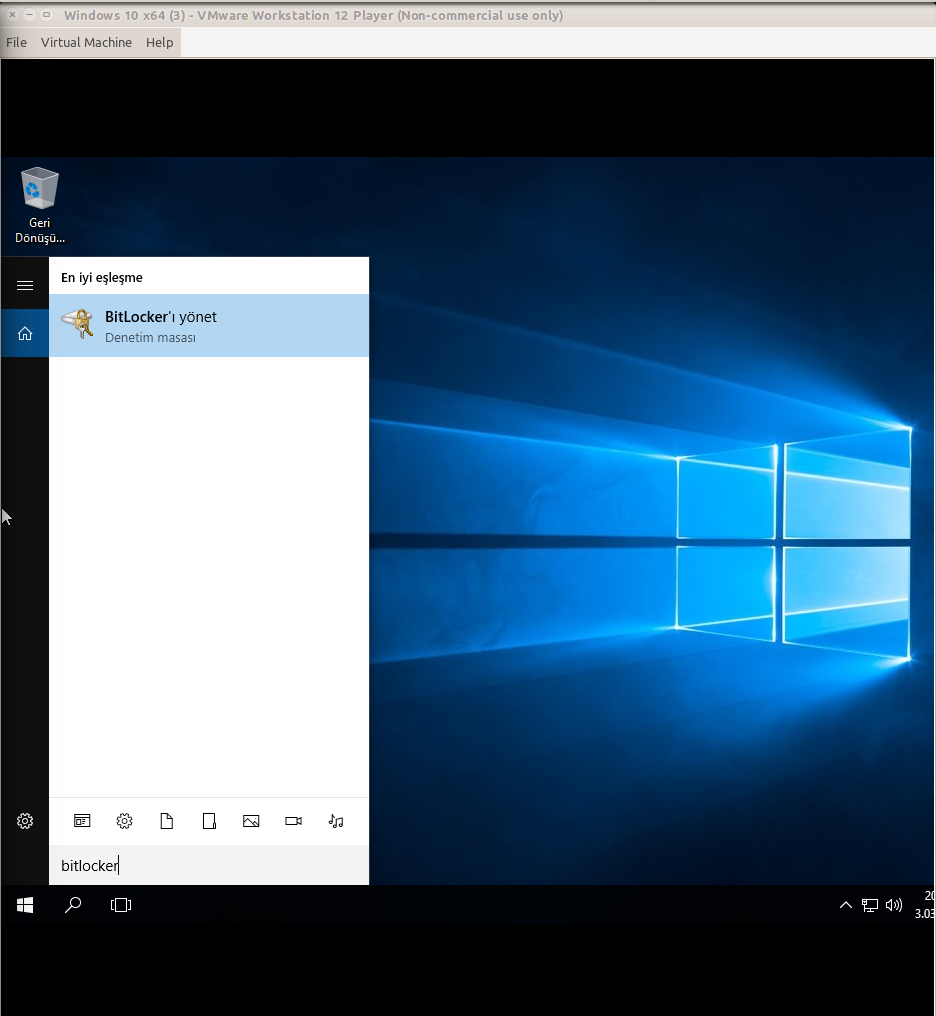Filter search results by Settings
Image resolution: width=936 pixels, height=1016 pixels.
point(124,821)
